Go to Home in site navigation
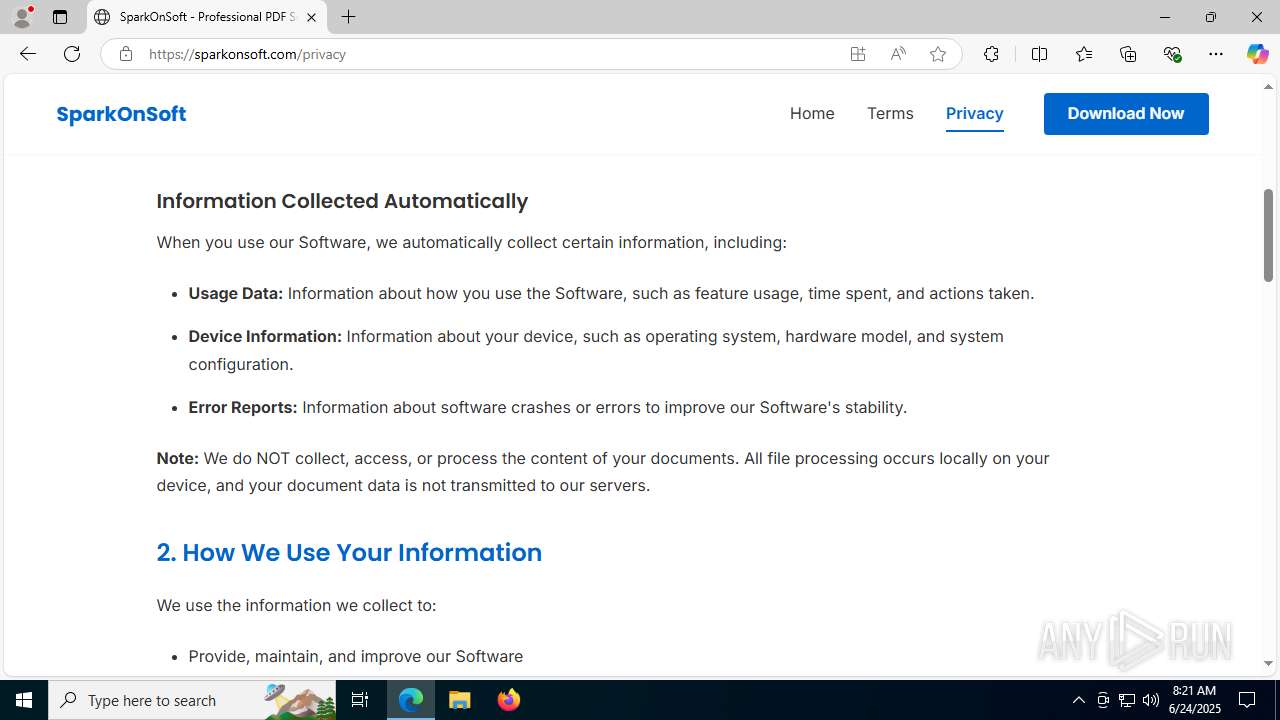 (812, 113)
